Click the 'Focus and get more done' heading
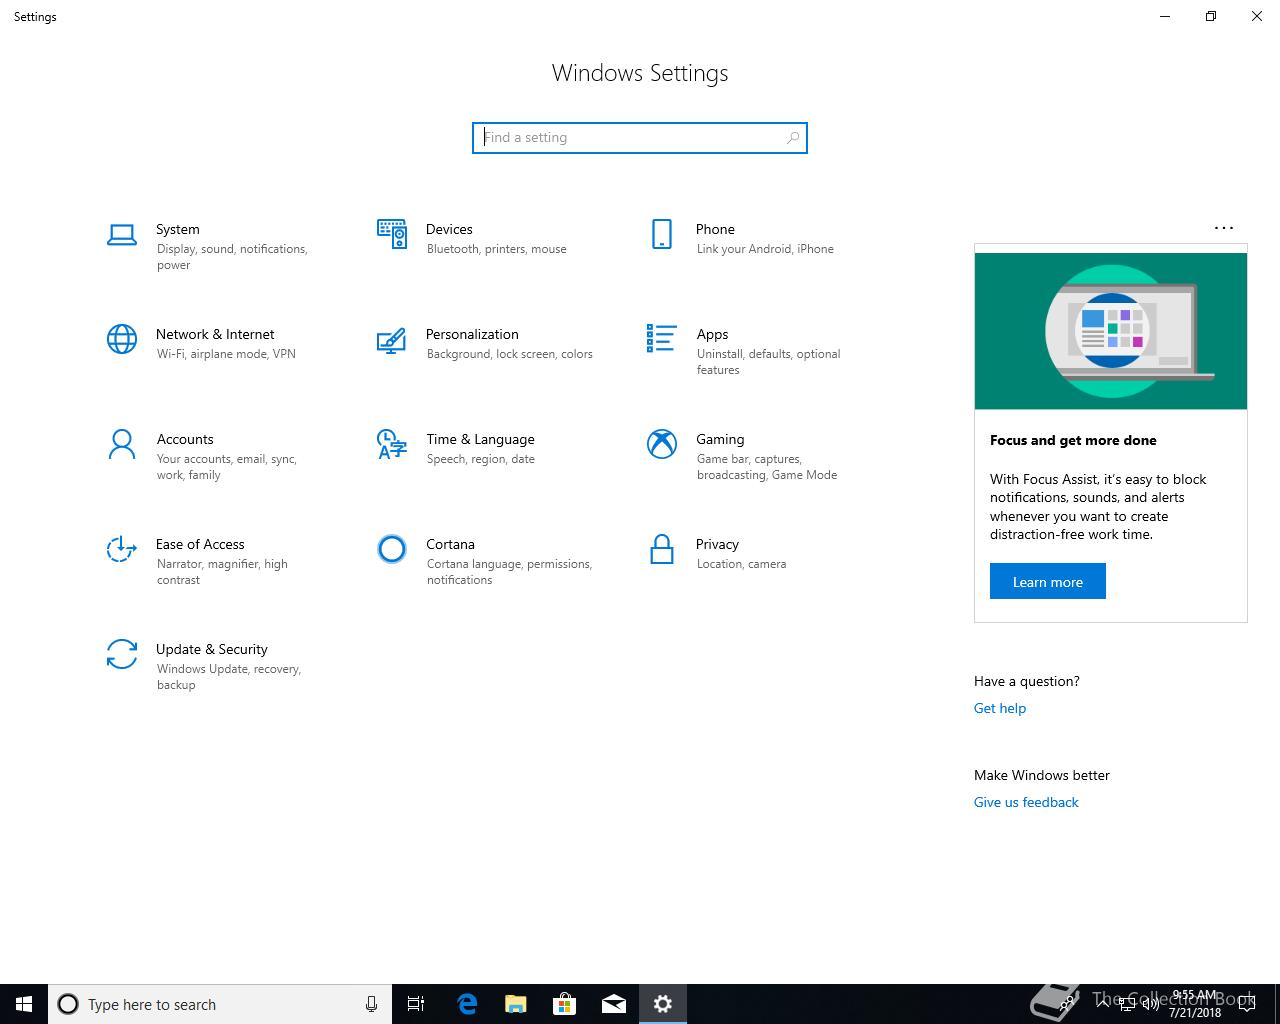 (1073, 440)
